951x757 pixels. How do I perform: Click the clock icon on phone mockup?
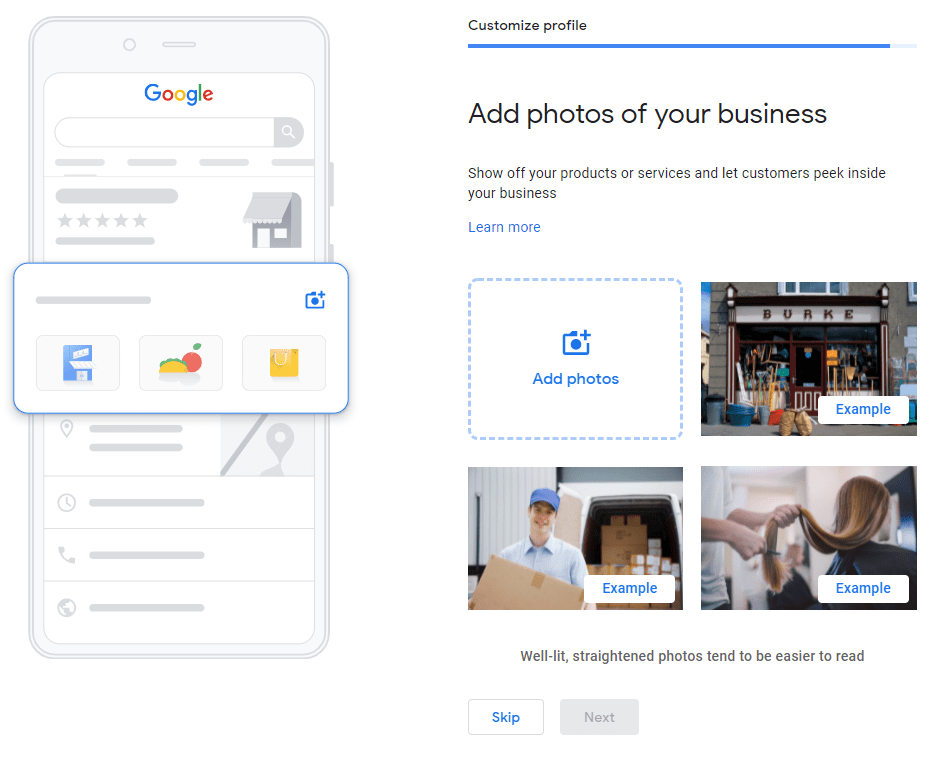[x=66, y=502]
